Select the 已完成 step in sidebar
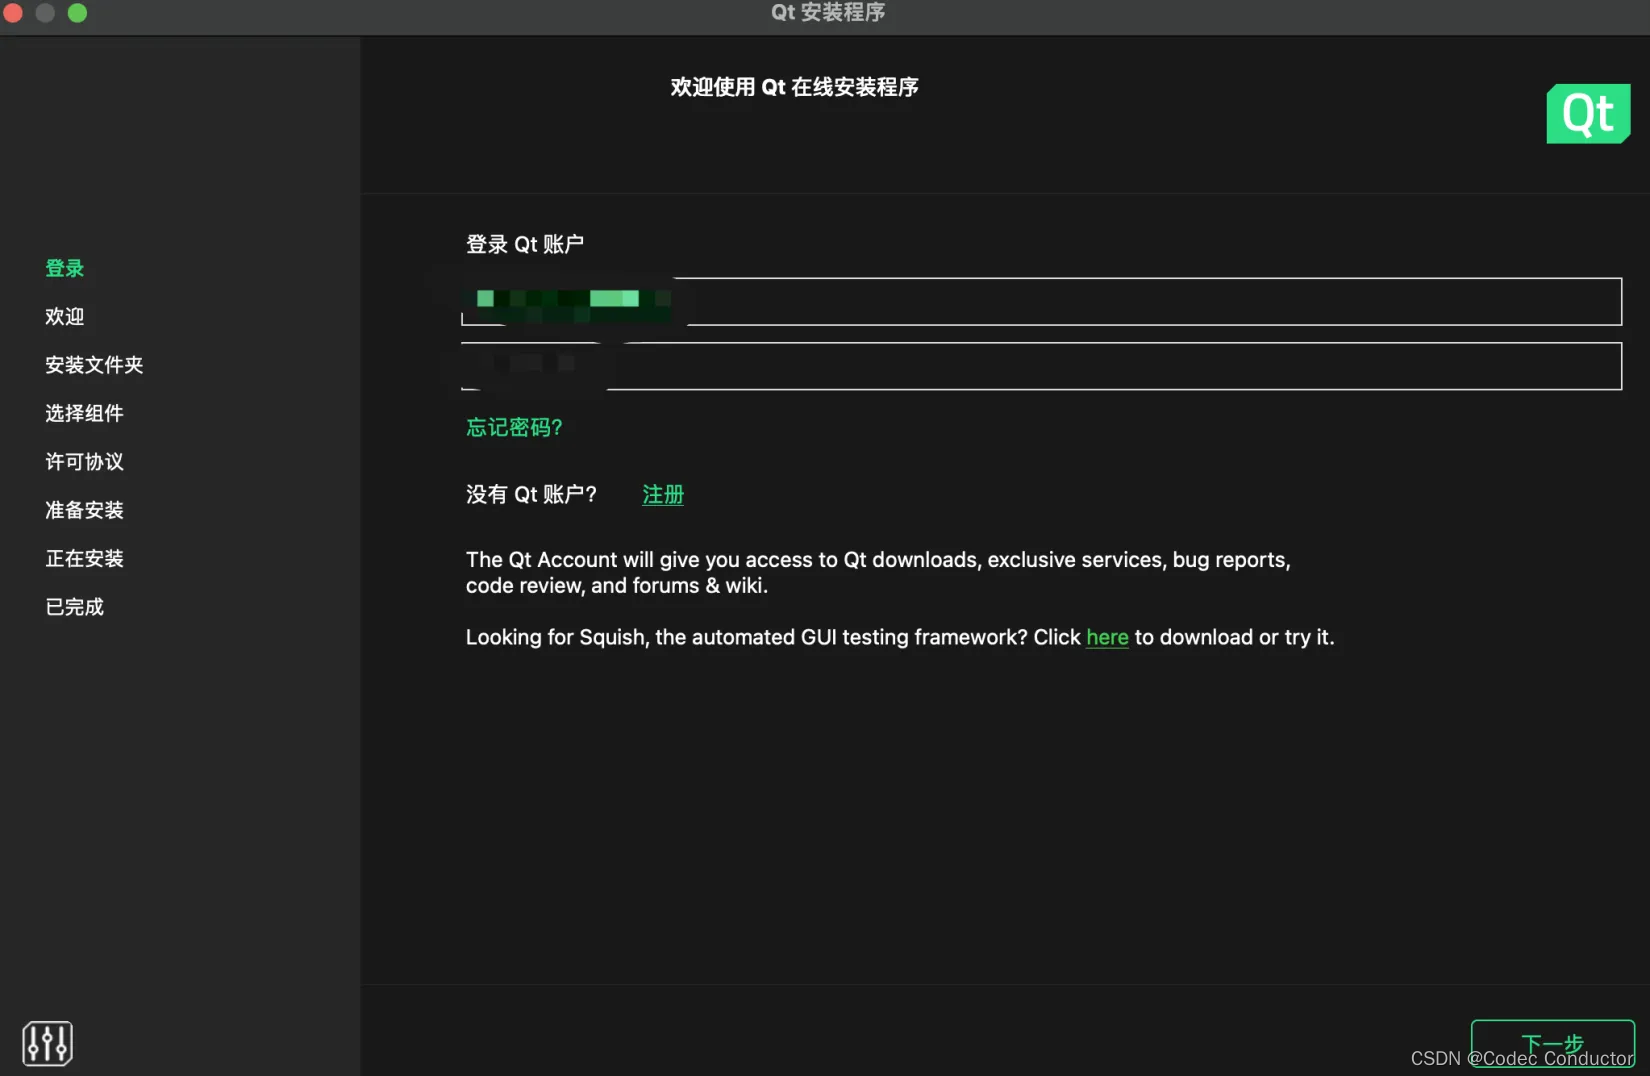1650x1076 pixels. (75, 607)
